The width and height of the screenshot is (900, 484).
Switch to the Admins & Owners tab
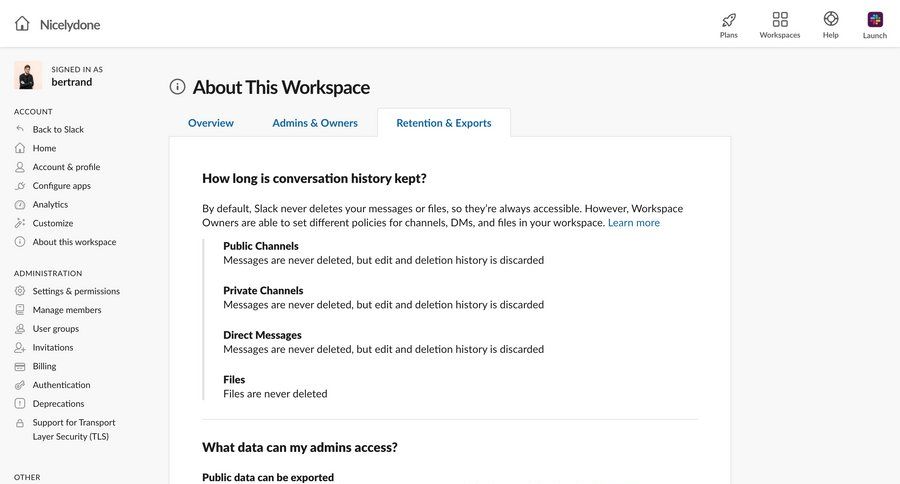[315, 123]
